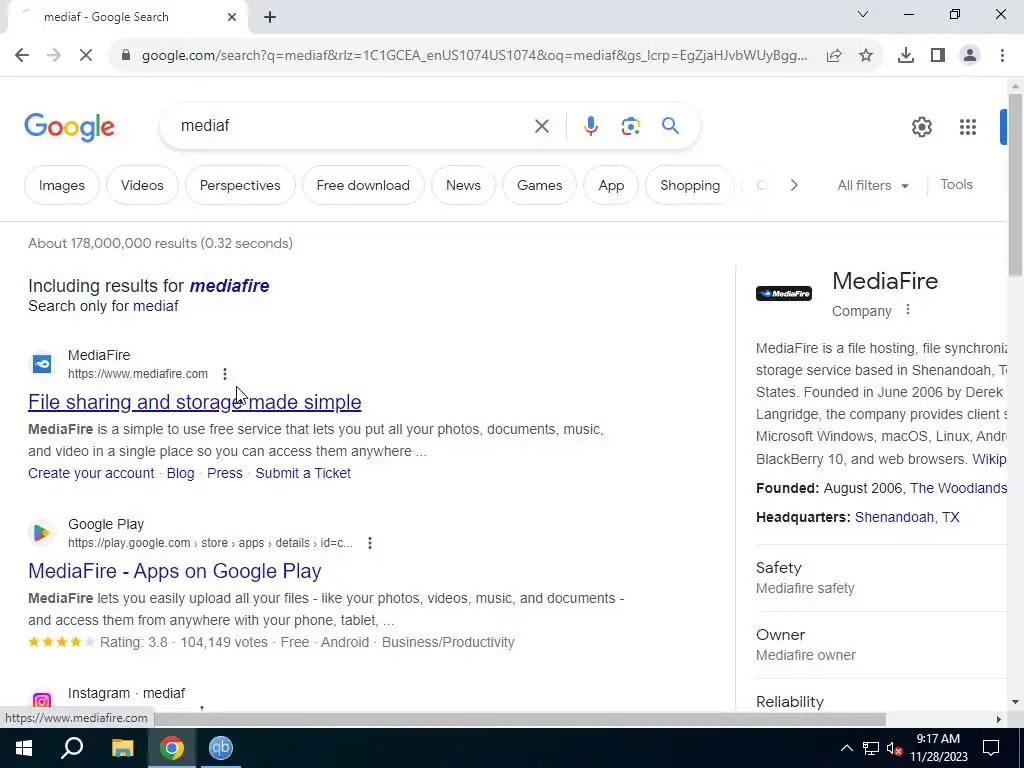Select the Free download filter
Image resolution: width=1024 pixels, height=768 pixels.
[363, 185]
